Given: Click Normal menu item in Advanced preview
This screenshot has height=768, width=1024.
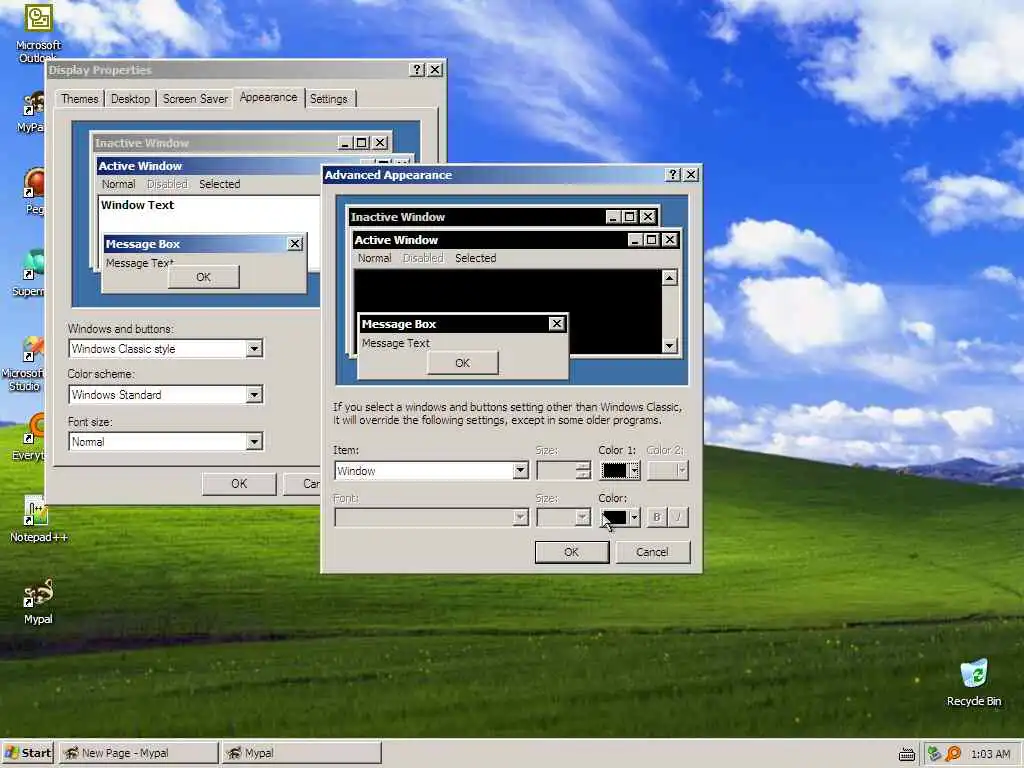Looking at the screenshot, I should click(x=374, y=258).
